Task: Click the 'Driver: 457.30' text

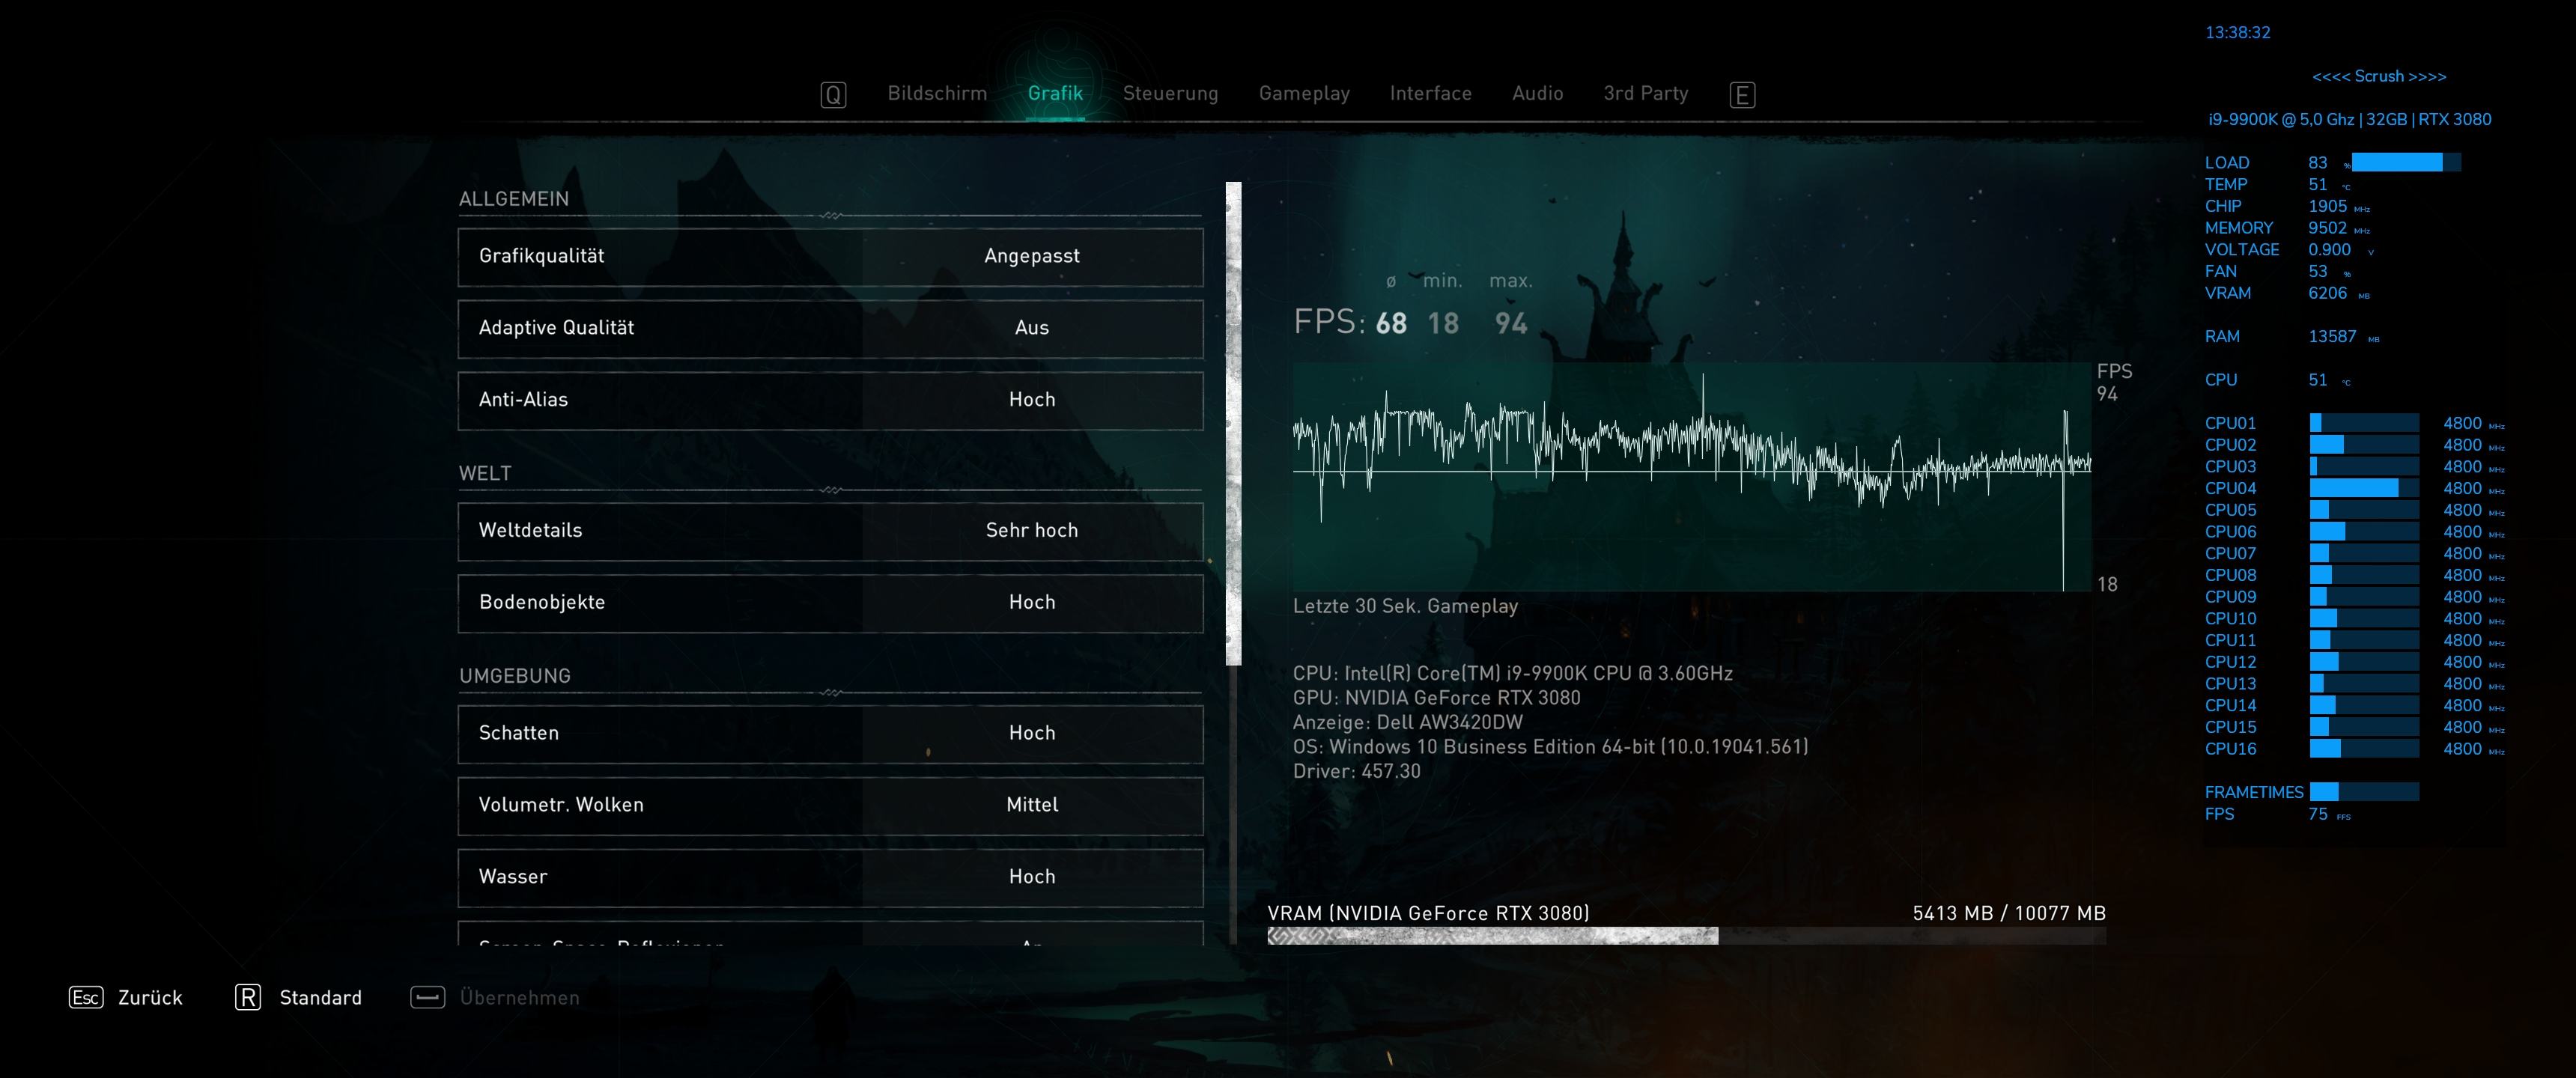Action: coord(1356,770)
